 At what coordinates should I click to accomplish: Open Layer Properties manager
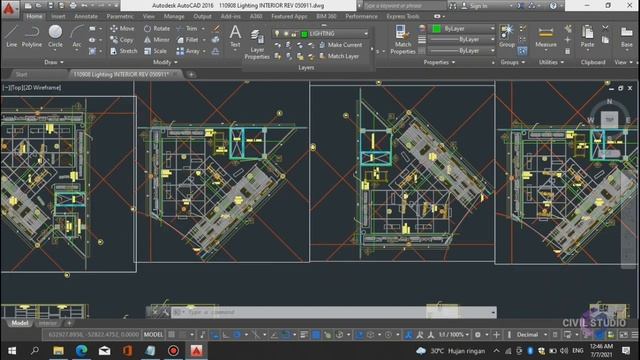click(257, 44)
